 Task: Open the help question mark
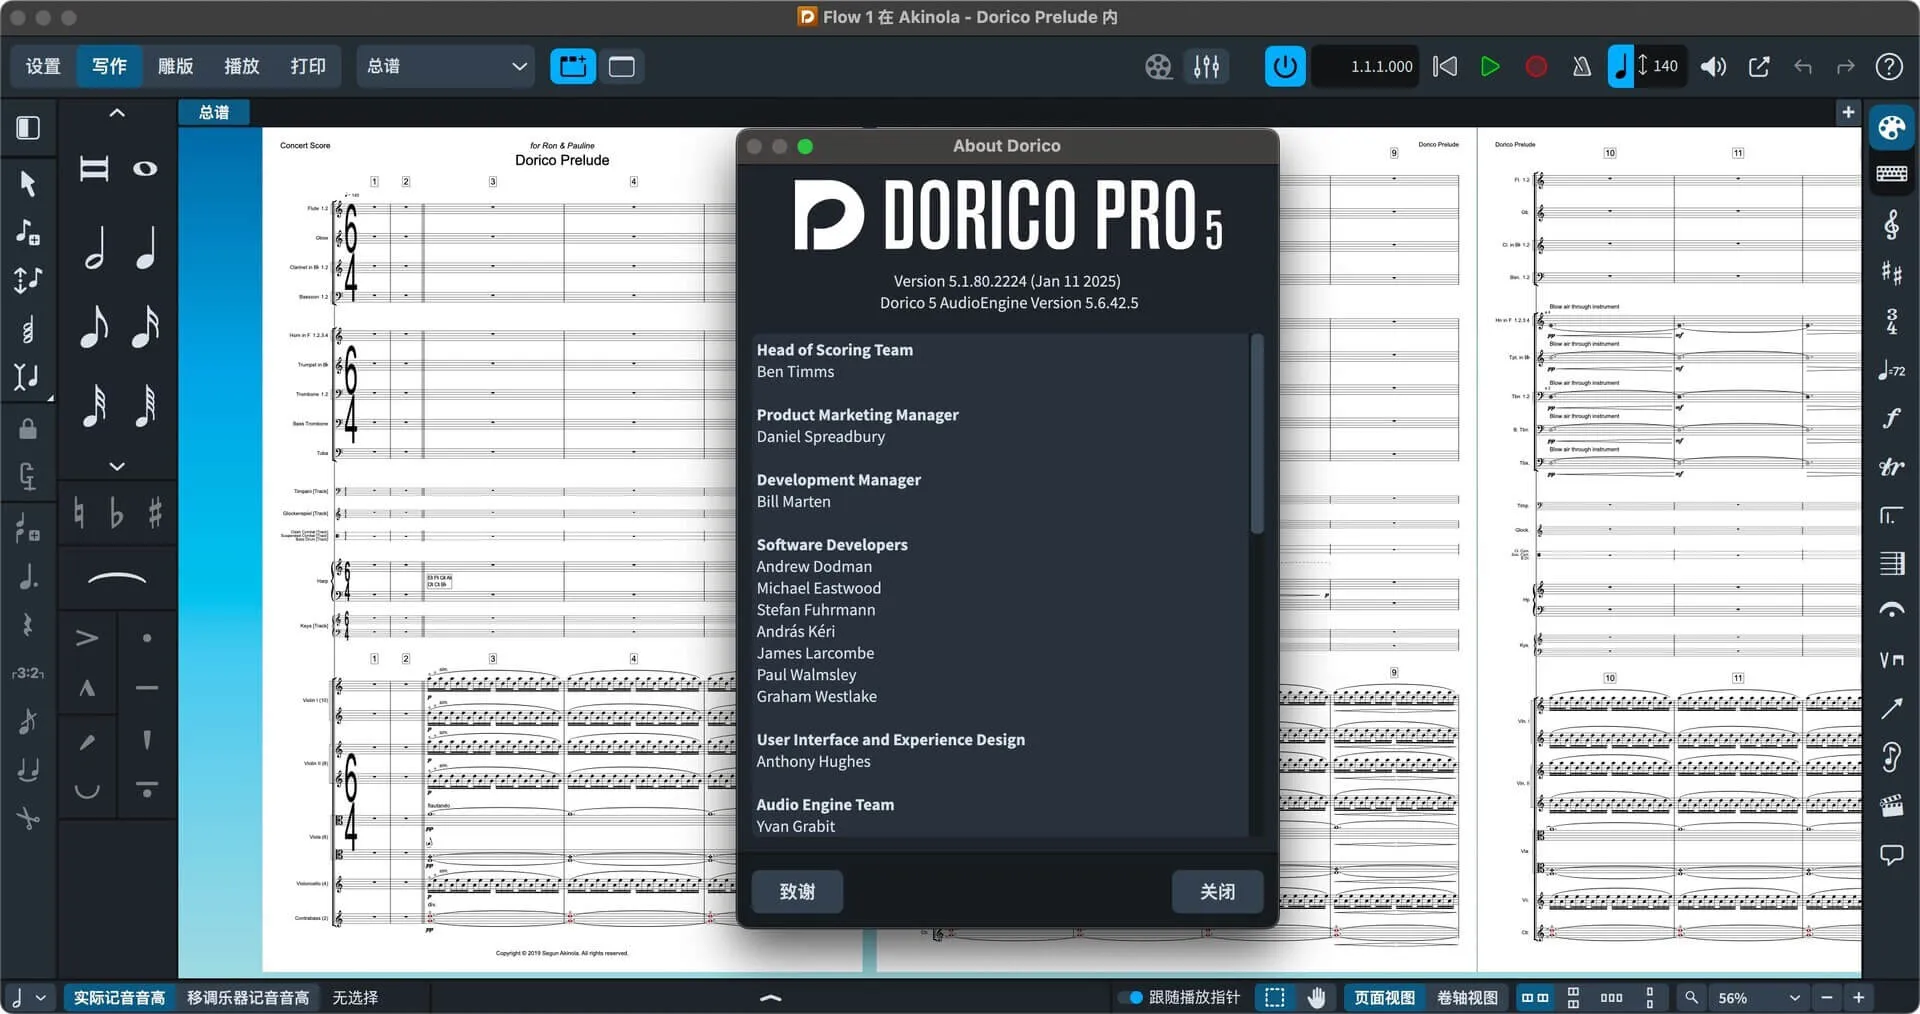click(1889, 67)
